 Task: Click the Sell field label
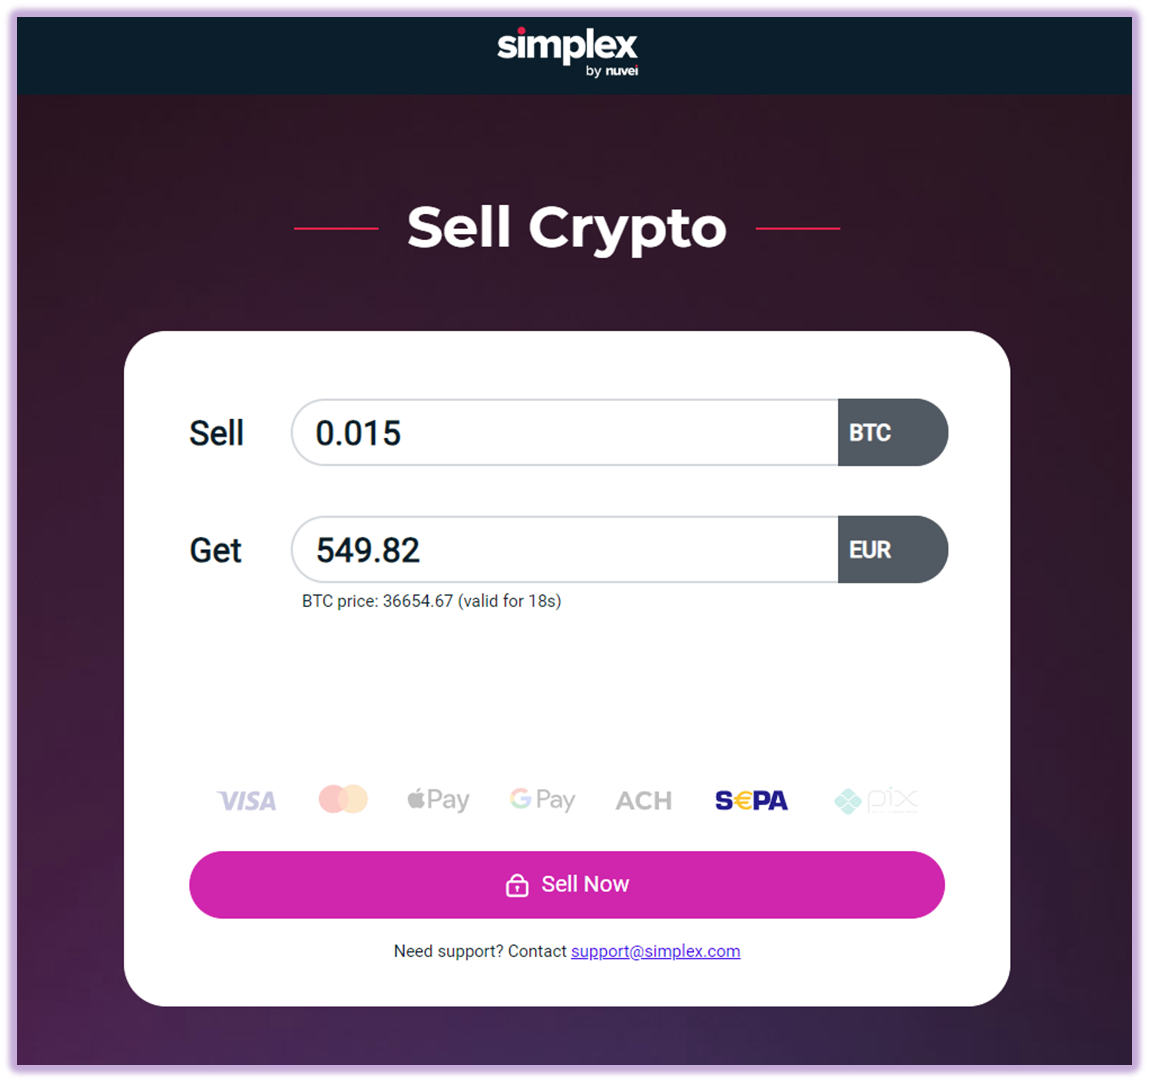(x=216, y=432)
